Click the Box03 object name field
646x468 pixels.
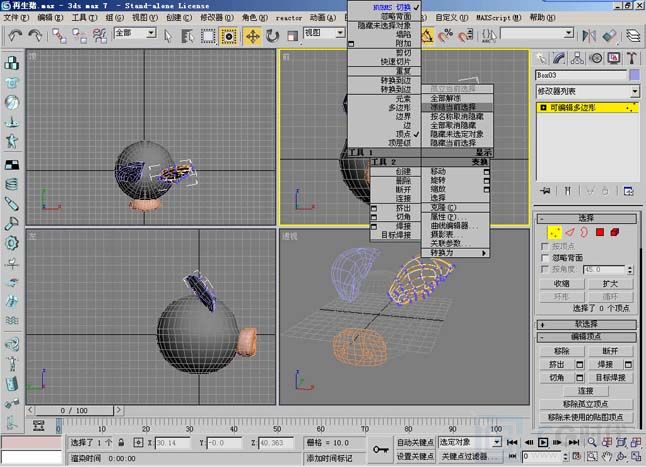pos(581,75)
